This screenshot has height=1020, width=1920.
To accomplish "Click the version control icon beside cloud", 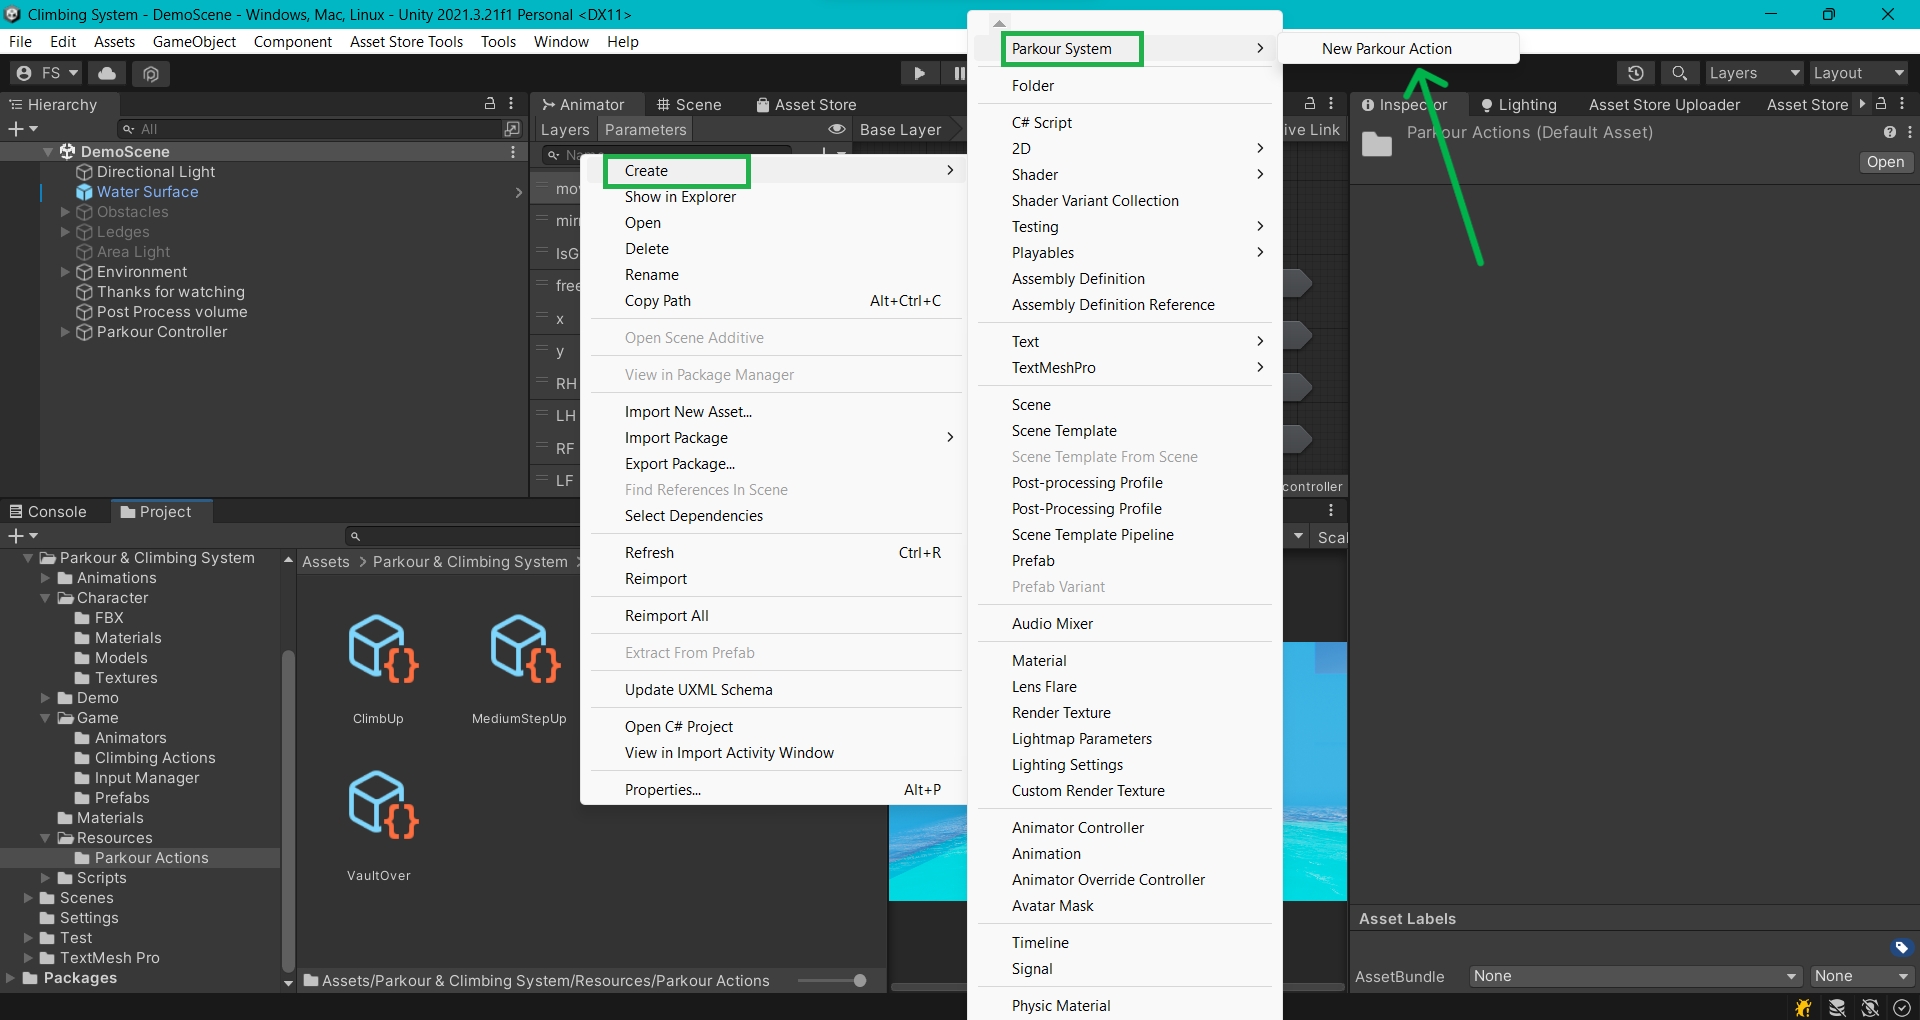I will [x=151, y=73].
